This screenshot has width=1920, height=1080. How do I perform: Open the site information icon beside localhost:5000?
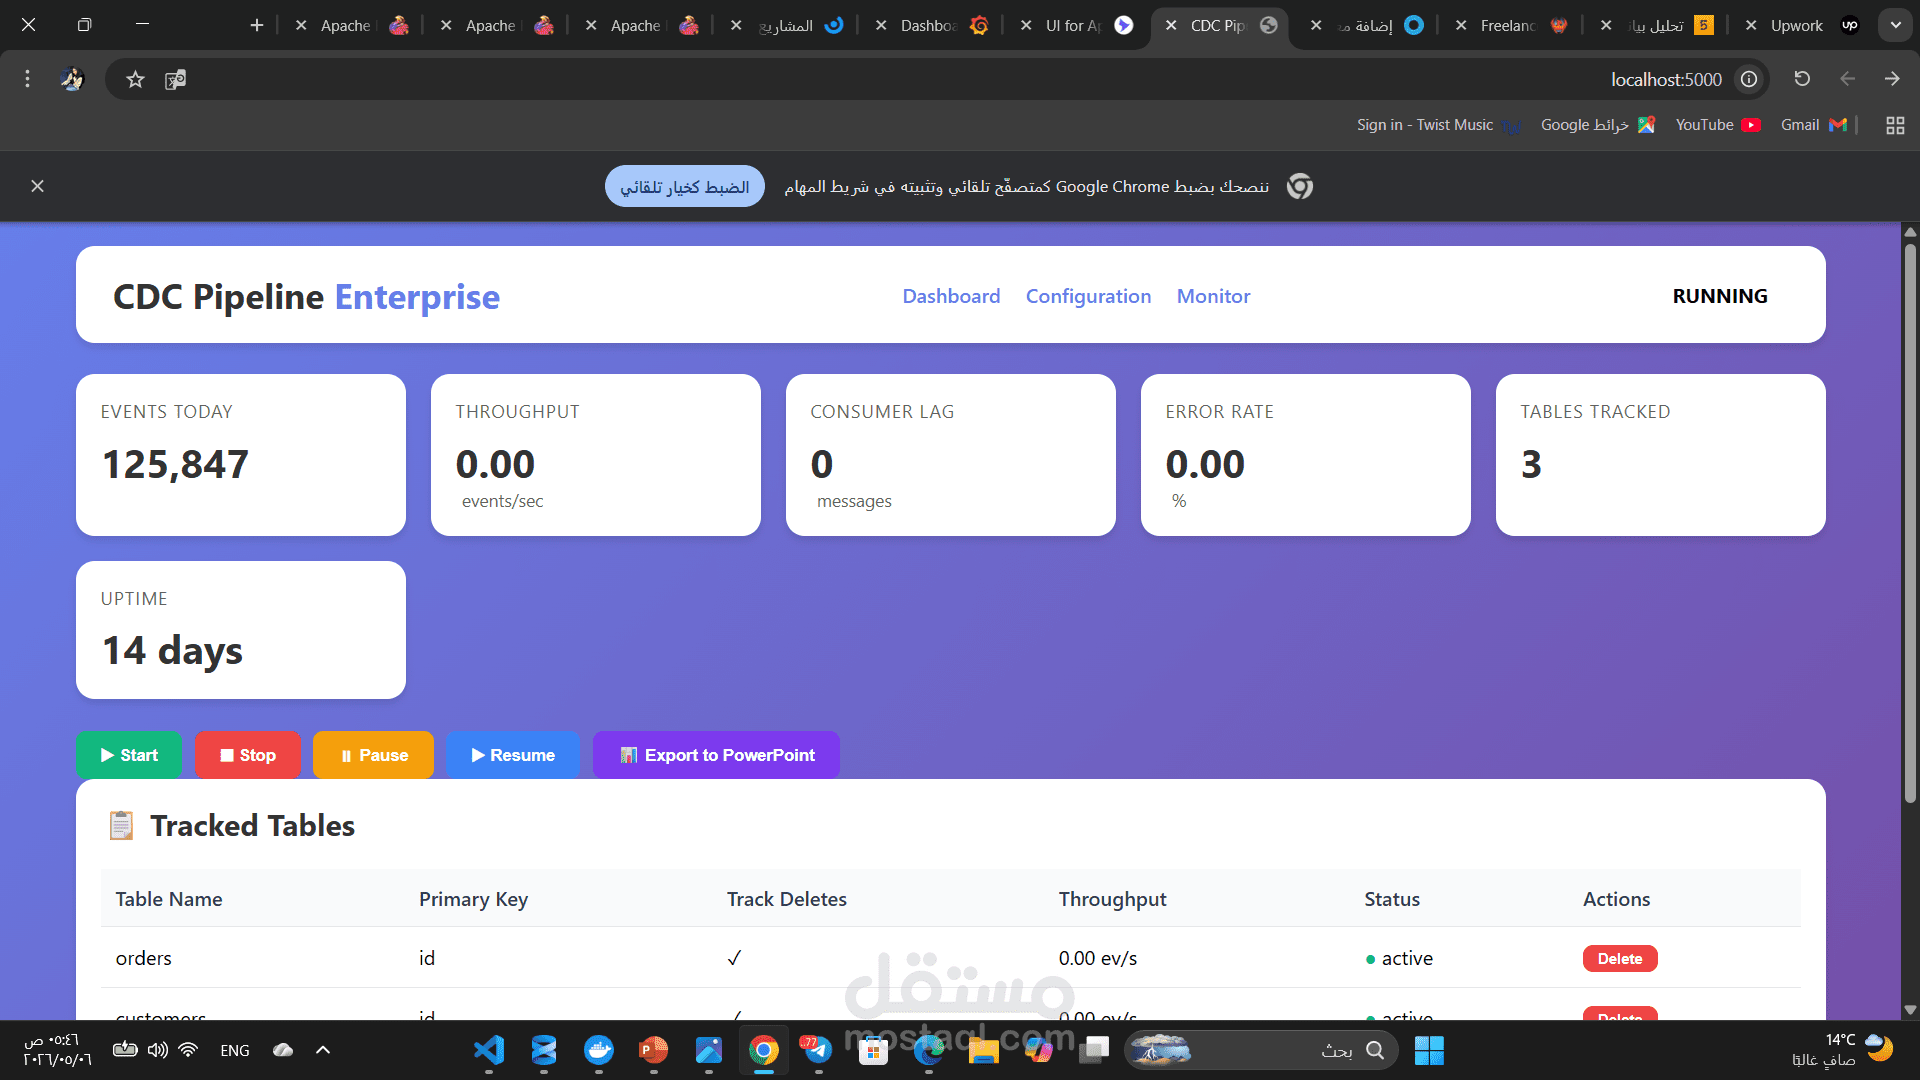coord(1749,79)
